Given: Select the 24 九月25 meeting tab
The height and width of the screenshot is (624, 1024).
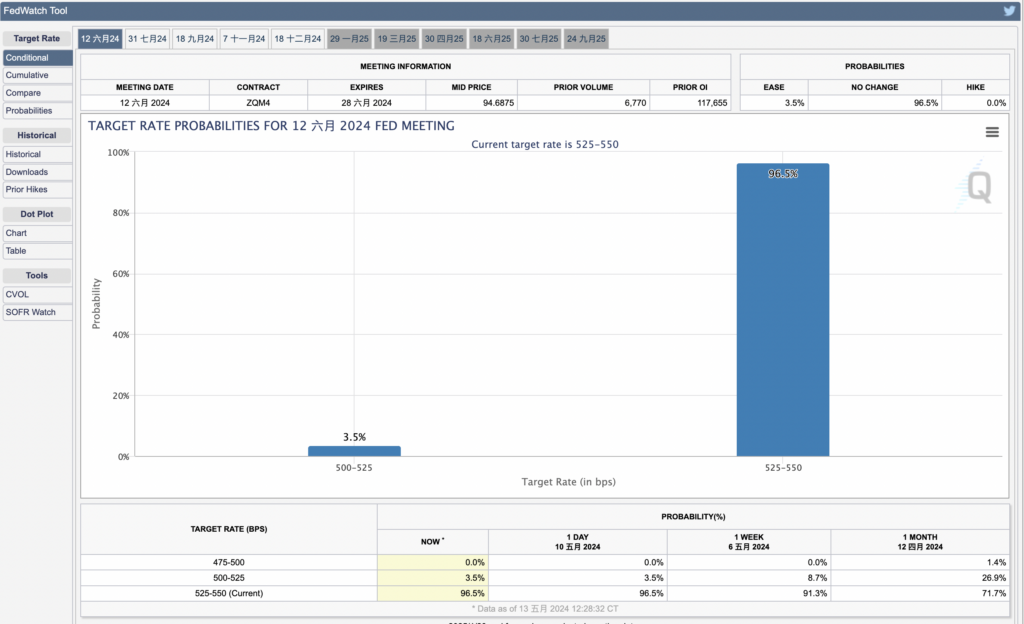Looking at the screenshot, I should pyautogui.click(x=586, y=39).
